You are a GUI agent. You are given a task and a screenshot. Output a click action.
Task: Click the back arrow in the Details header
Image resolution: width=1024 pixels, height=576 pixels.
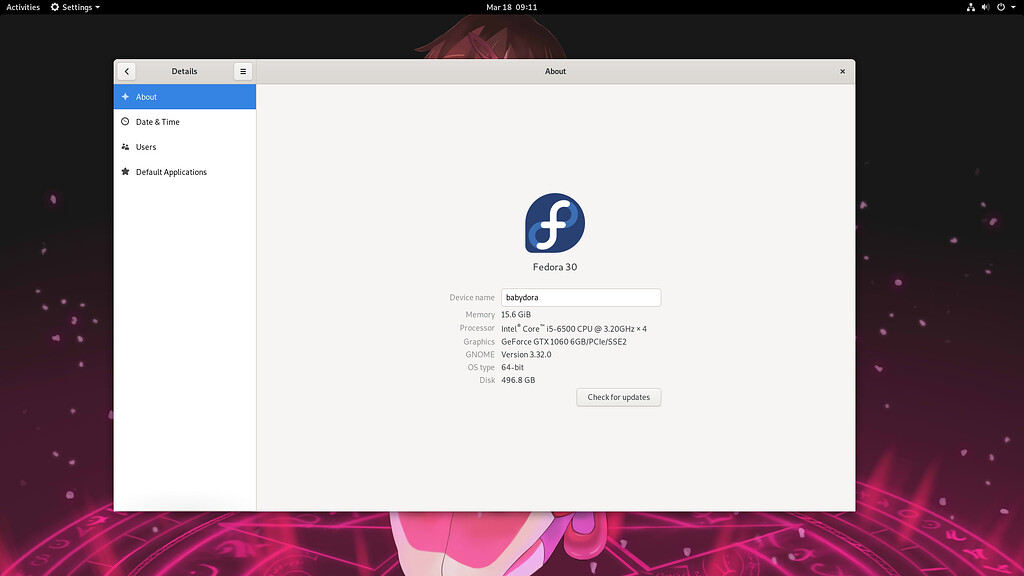click(126, 71)
